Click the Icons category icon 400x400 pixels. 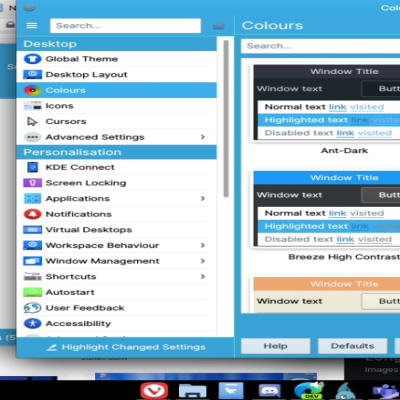pyautogui.click(x=32, y=106)
